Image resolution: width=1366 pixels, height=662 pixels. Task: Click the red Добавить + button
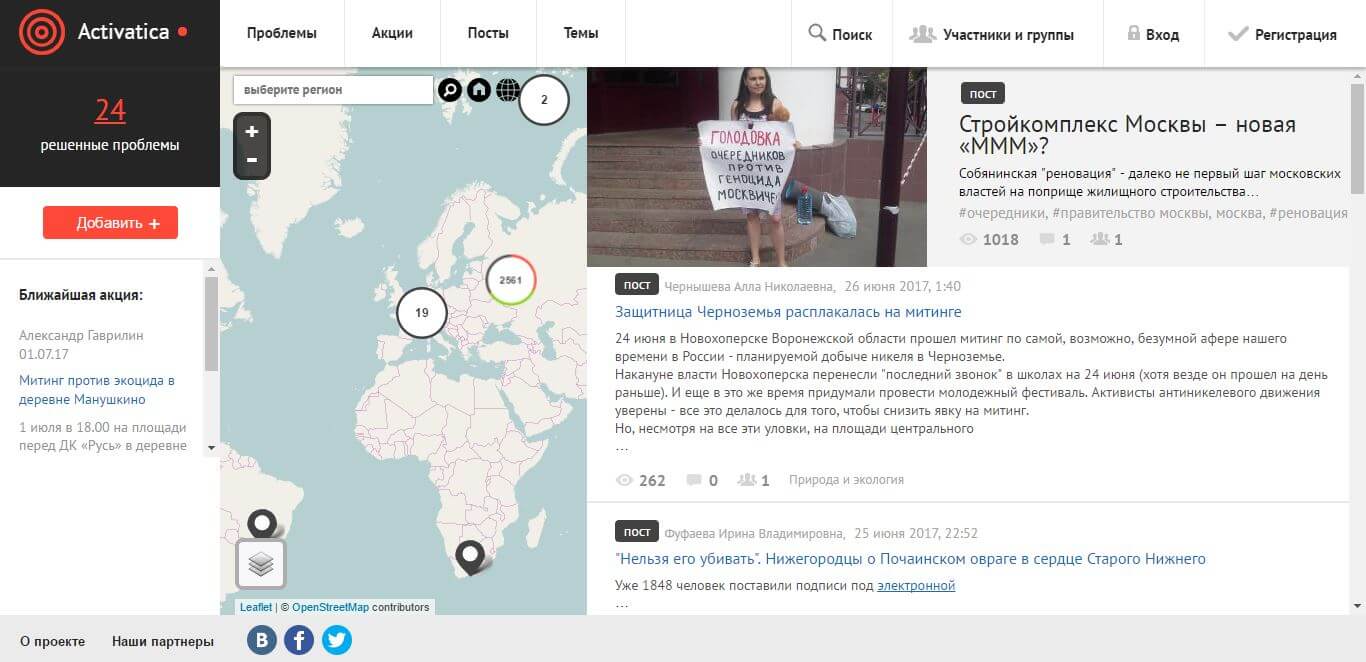click(110, 223)
